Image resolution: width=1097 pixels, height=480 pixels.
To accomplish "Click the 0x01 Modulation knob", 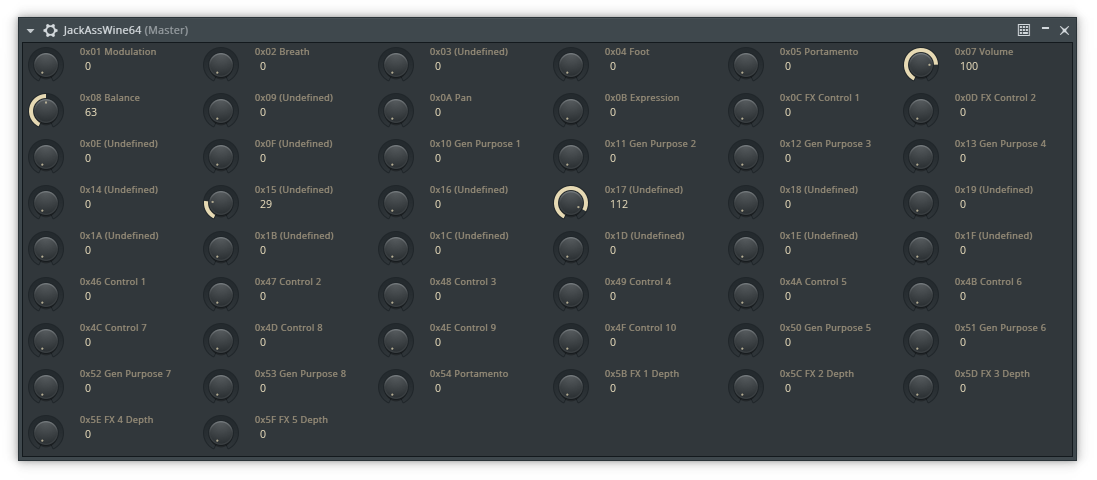I will [45, 65].
